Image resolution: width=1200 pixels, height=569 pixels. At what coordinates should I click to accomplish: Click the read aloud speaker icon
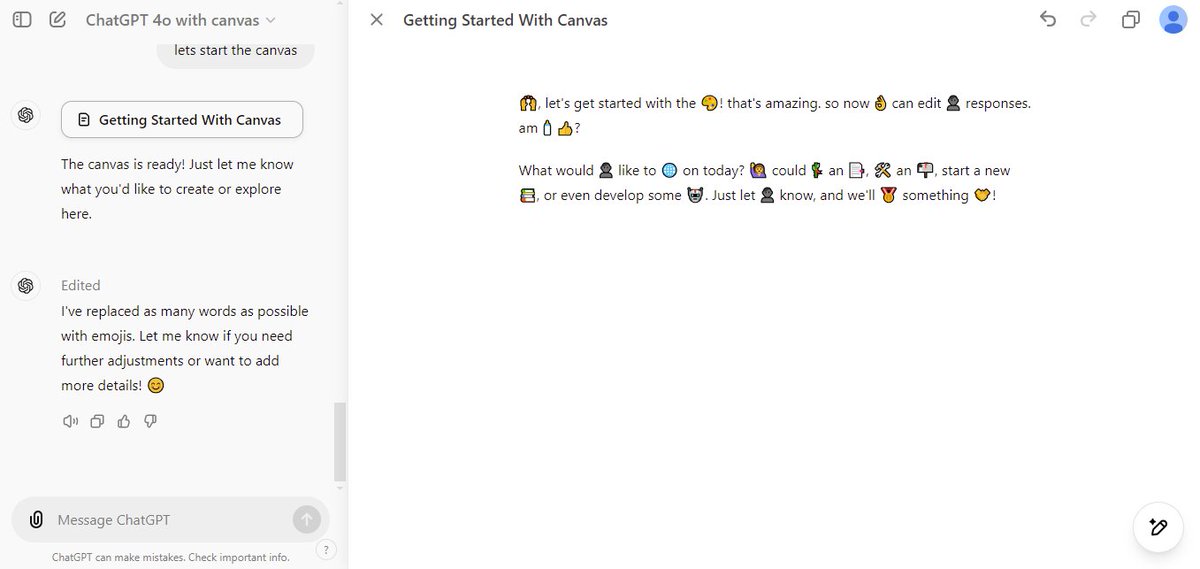(70, 421)
